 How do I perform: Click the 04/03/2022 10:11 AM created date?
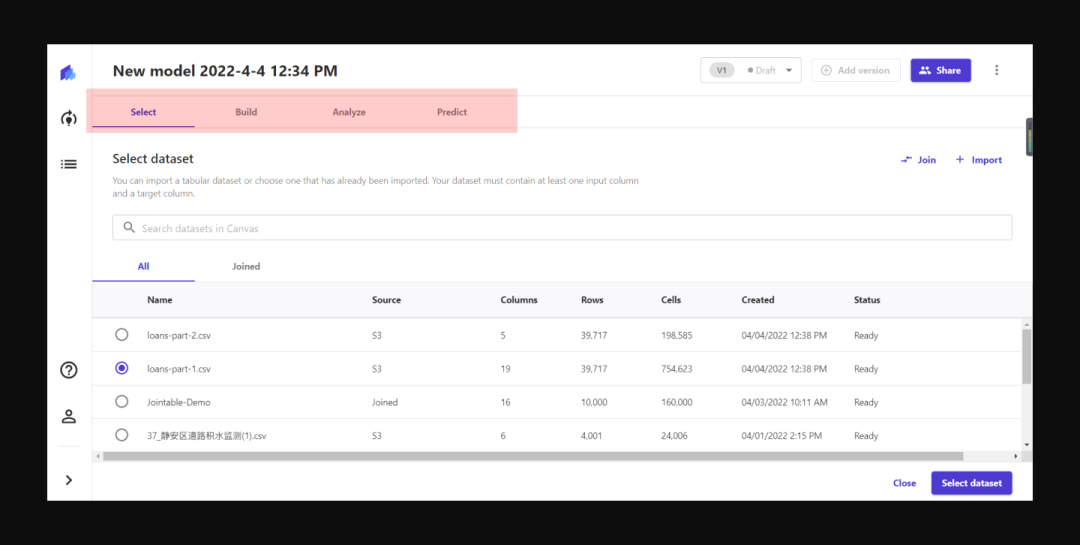pyautogui.click(x=785, y=402)
